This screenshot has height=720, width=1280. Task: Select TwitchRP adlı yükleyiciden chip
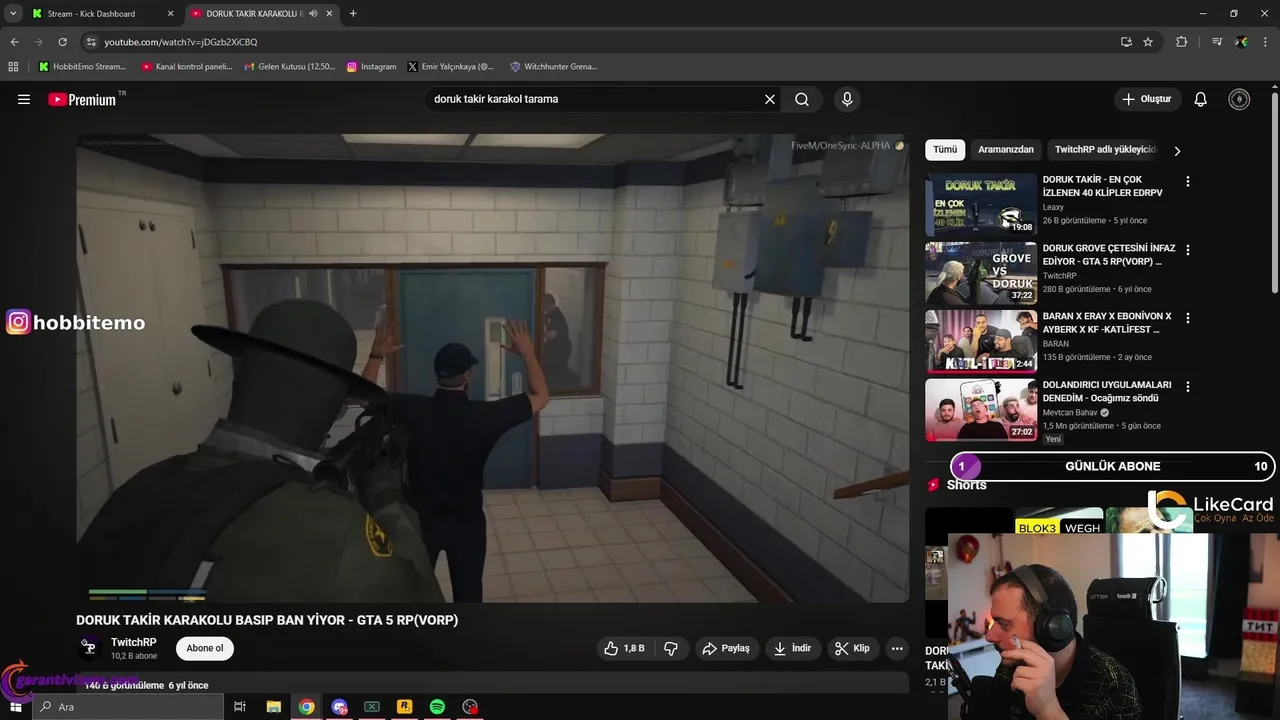(x=1104, y=150)
